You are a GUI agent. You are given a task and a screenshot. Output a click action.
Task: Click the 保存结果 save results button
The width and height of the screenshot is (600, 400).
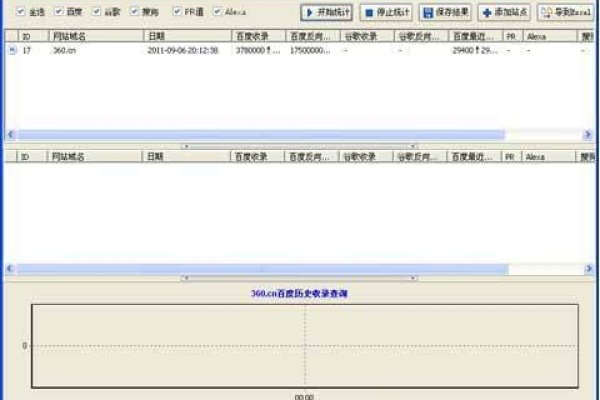pyautogui.click(x=445, y=12)
